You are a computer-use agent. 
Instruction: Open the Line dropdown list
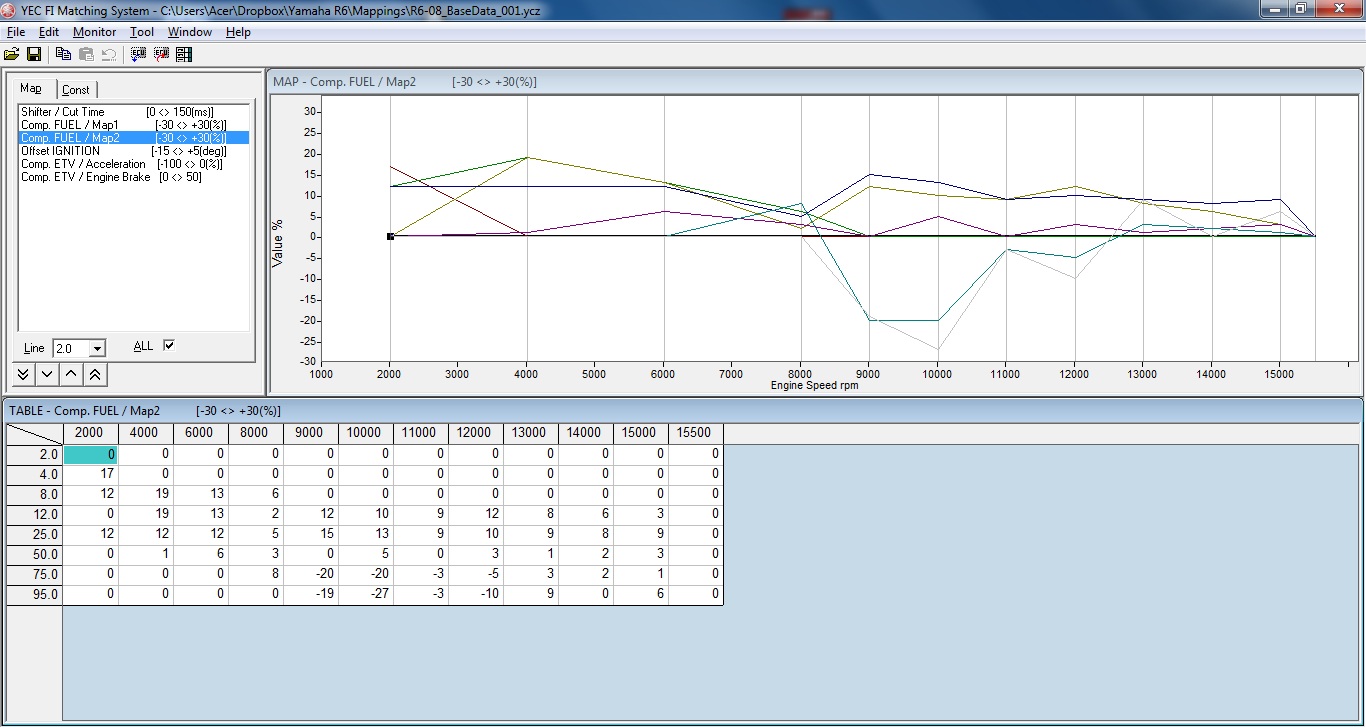(x=97, y=348)
